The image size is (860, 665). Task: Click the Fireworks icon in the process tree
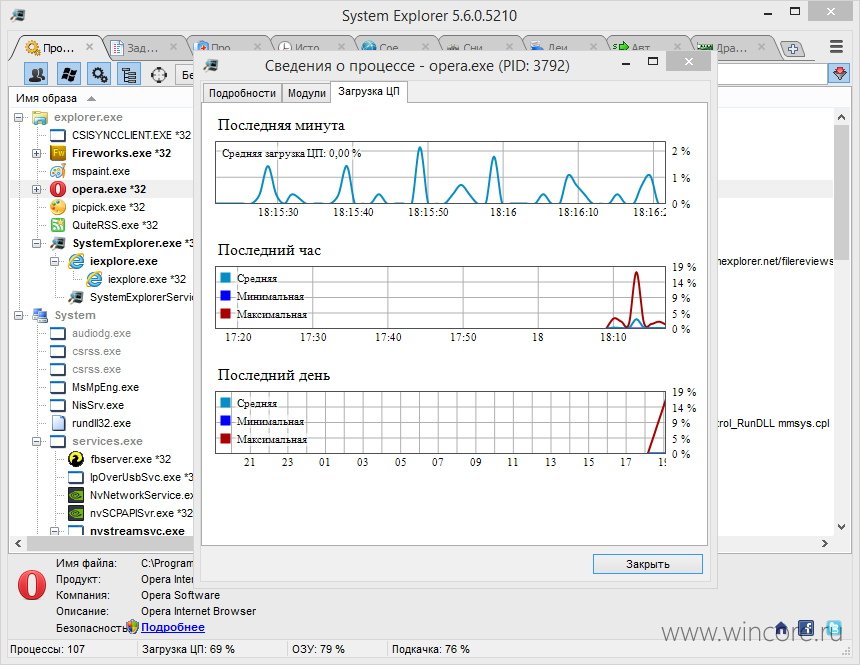tap(58, 153)
